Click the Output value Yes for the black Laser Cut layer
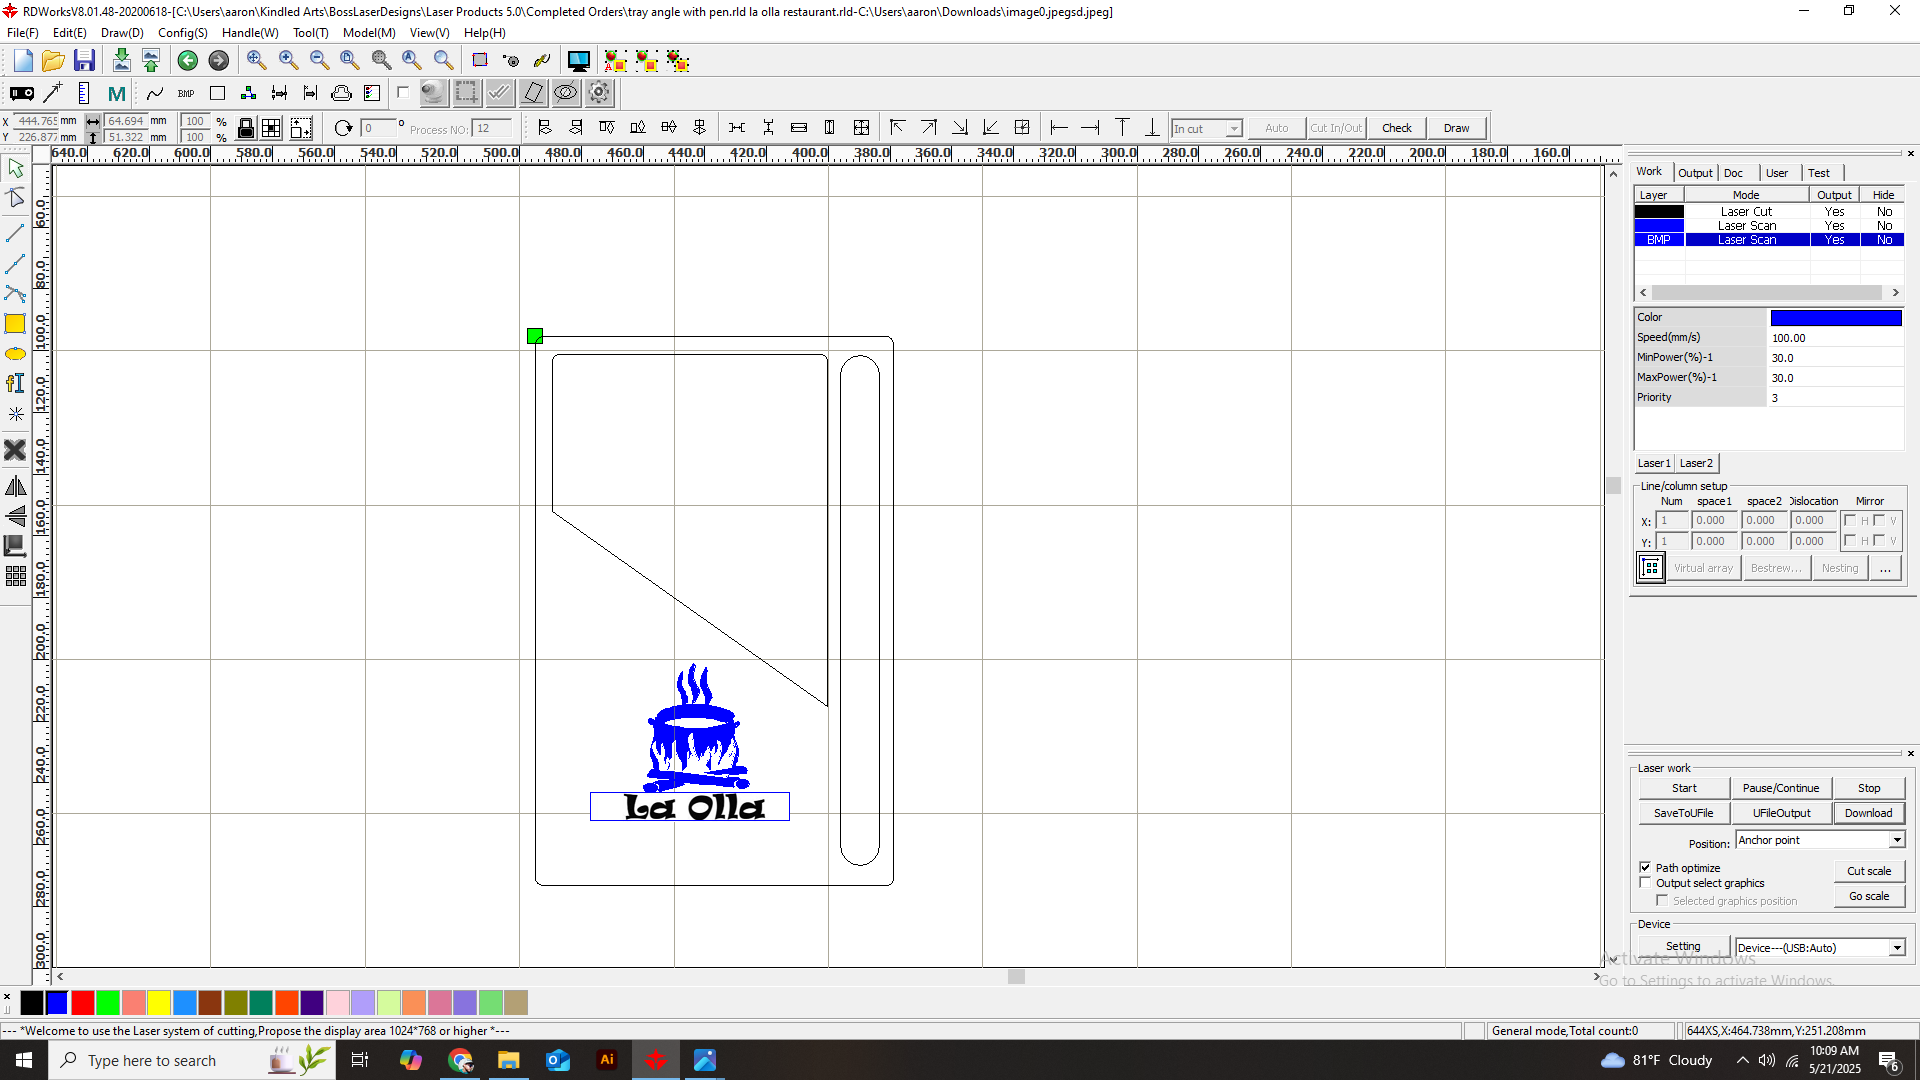Viewport: 1920px width, 1080px height. click(1834, 212)
